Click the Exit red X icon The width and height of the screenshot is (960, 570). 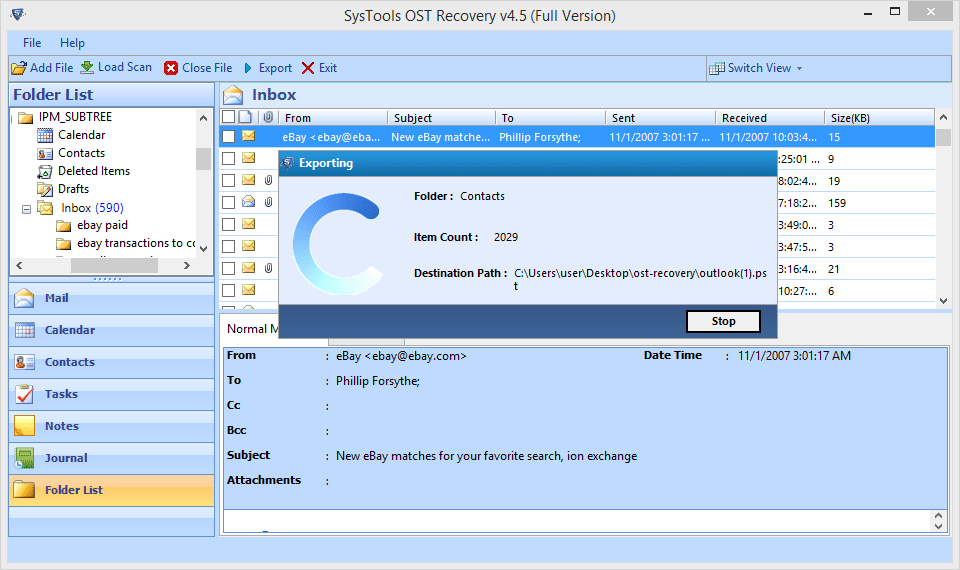pos(308,68)
